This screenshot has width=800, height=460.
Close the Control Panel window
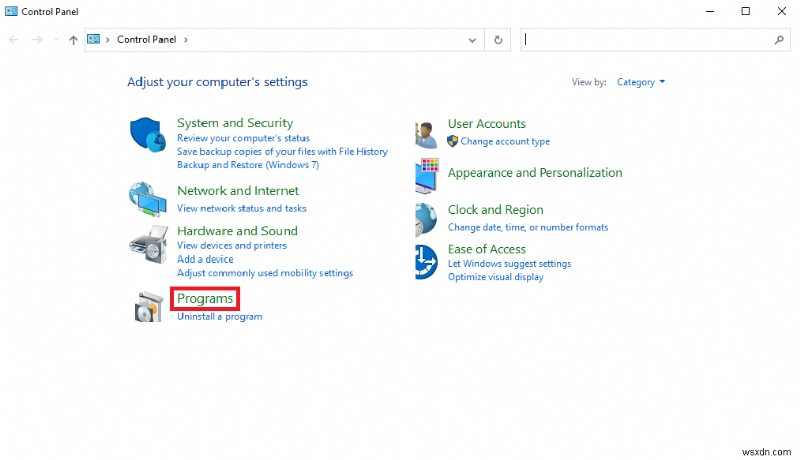point(782,11)
